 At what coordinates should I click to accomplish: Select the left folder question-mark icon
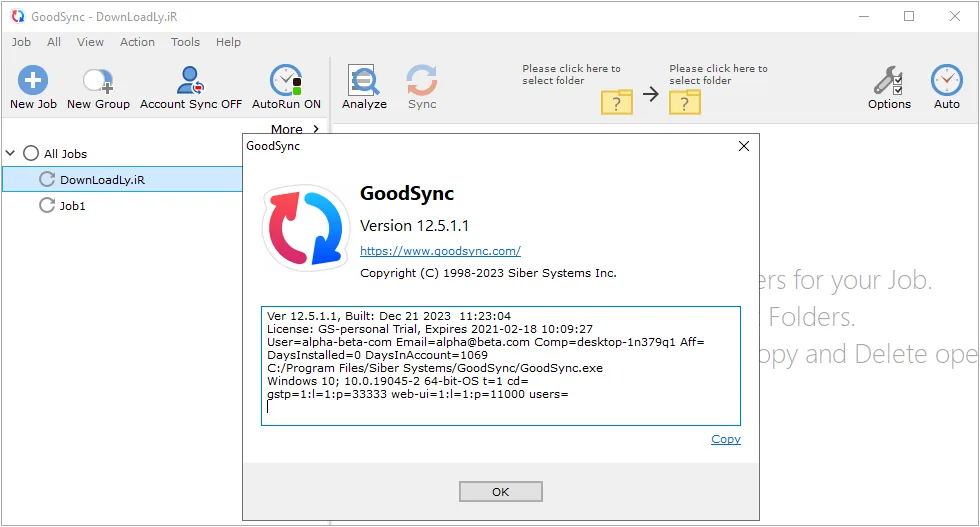click(x=616, y=102)
